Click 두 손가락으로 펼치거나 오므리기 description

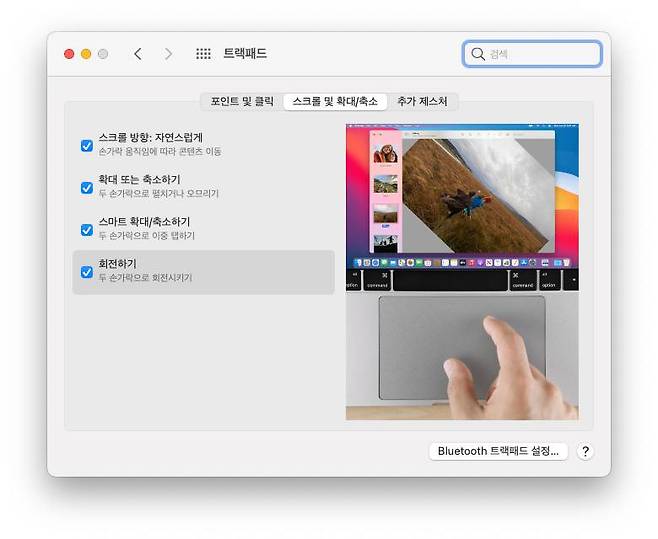point(159,194)
